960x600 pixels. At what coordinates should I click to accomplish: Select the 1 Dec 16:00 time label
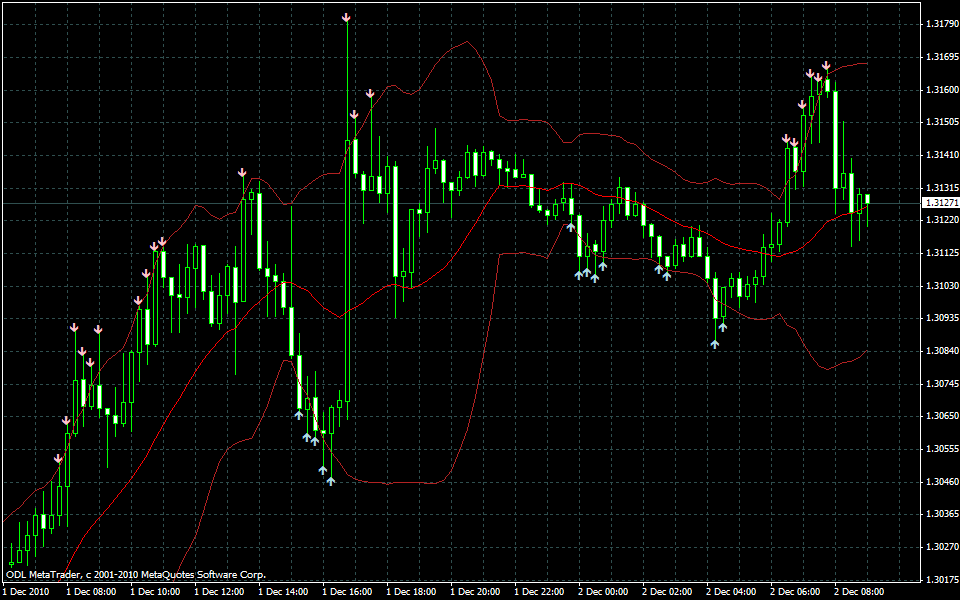tap(346, 592)
